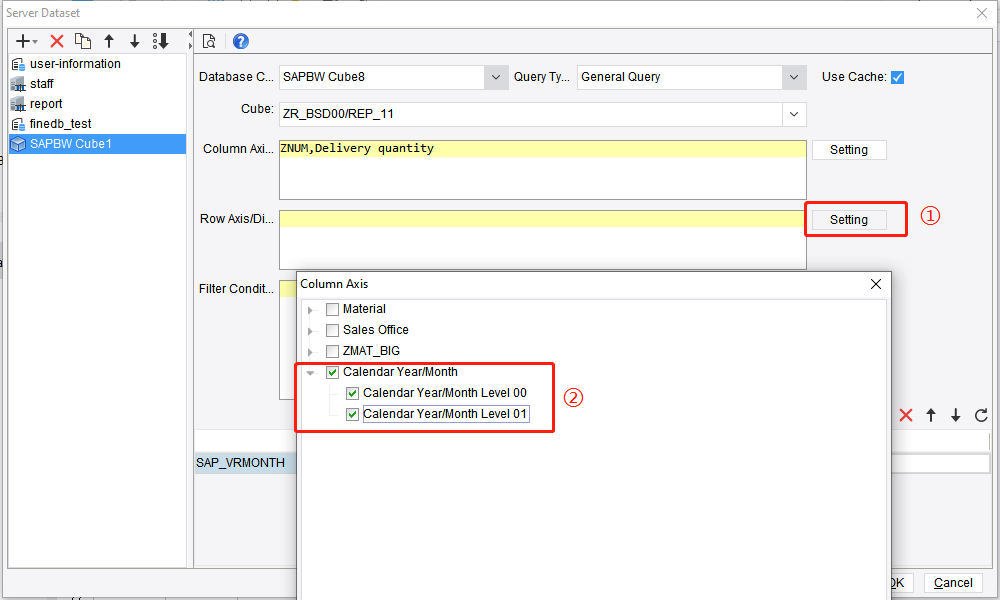Open the Query Type dropdown
Screen dimensions: 1000x600
click(x=794, y=77)
